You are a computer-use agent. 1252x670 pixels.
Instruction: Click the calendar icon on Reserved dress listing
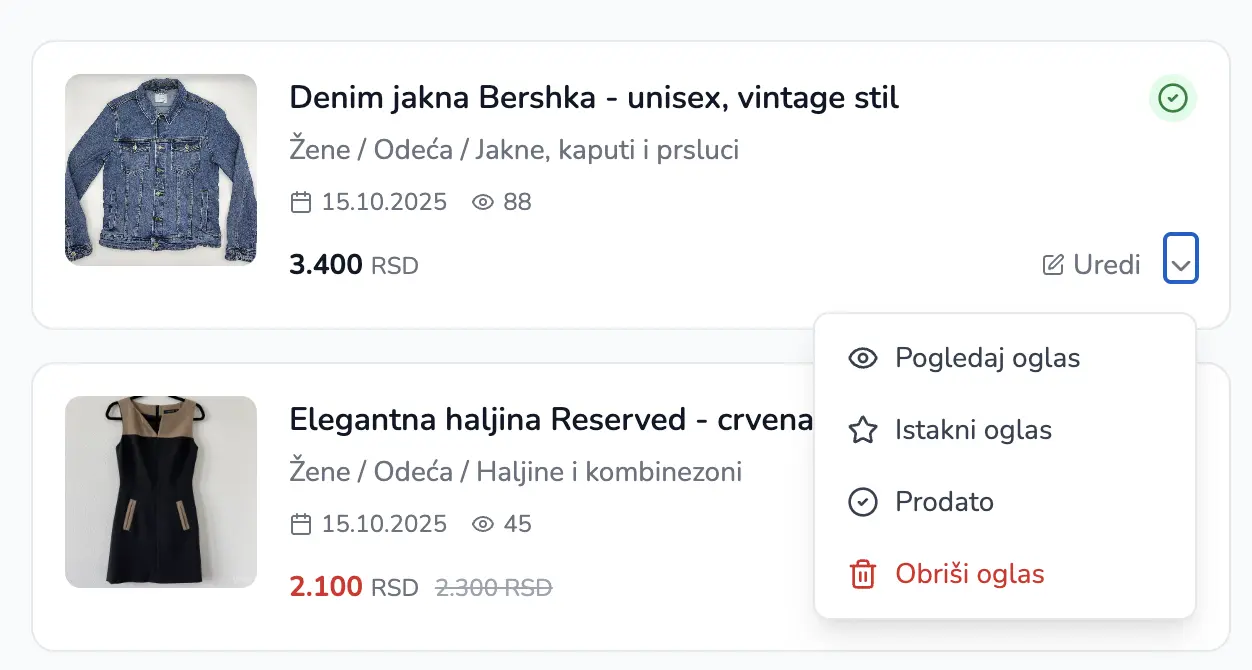pyautogui.click(x=300, y=524)
